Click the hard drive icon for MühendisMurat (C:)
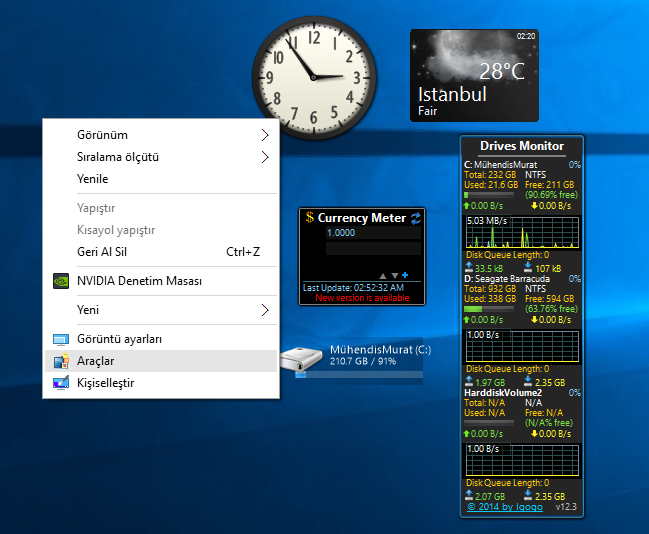 [301, 358]
